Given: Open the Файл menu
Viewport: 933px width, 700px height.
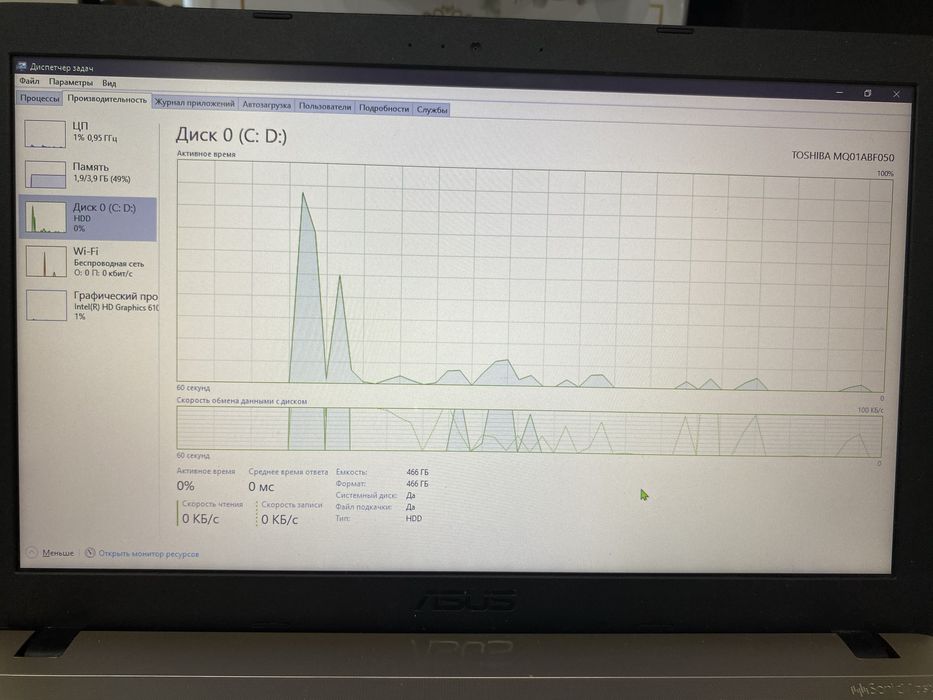Looking at the screenshot, I should tap(29, 81).
